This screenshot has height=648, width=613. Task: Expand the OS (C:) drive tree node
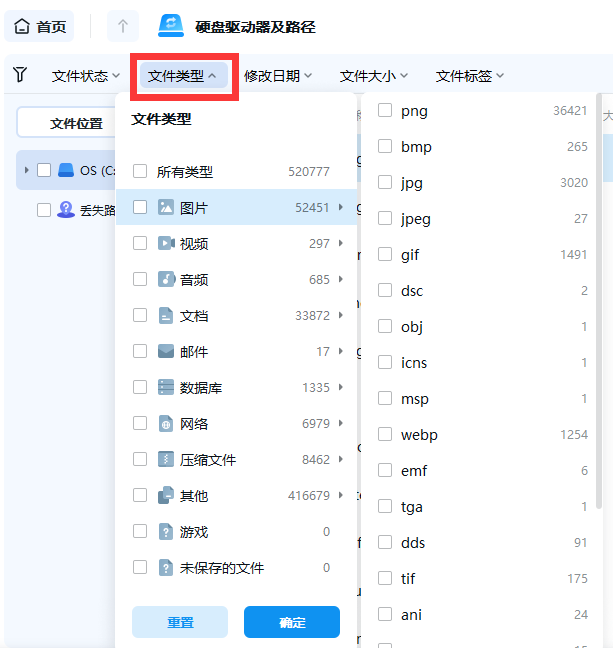click(x=26, y=170)
